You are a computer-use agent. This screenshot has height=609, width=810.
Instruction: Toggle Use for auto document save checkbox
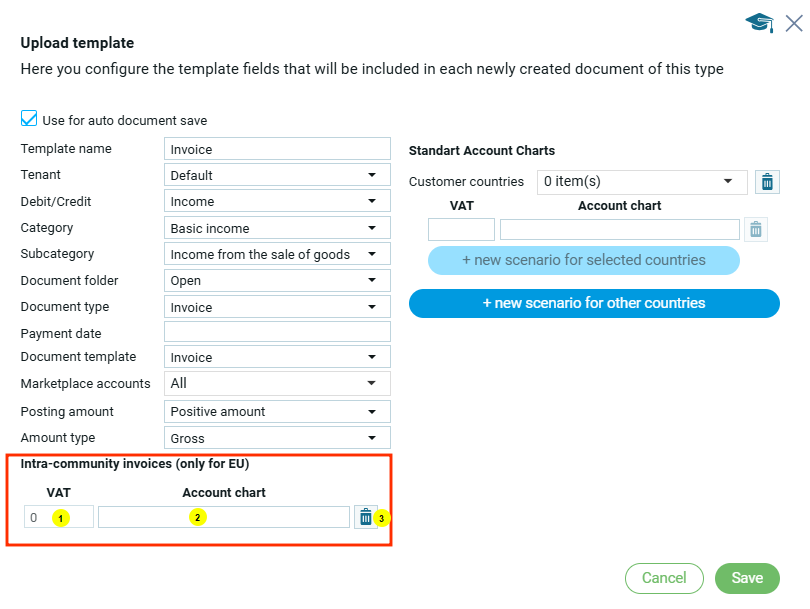pyautogui.click(x=29, y=119)
